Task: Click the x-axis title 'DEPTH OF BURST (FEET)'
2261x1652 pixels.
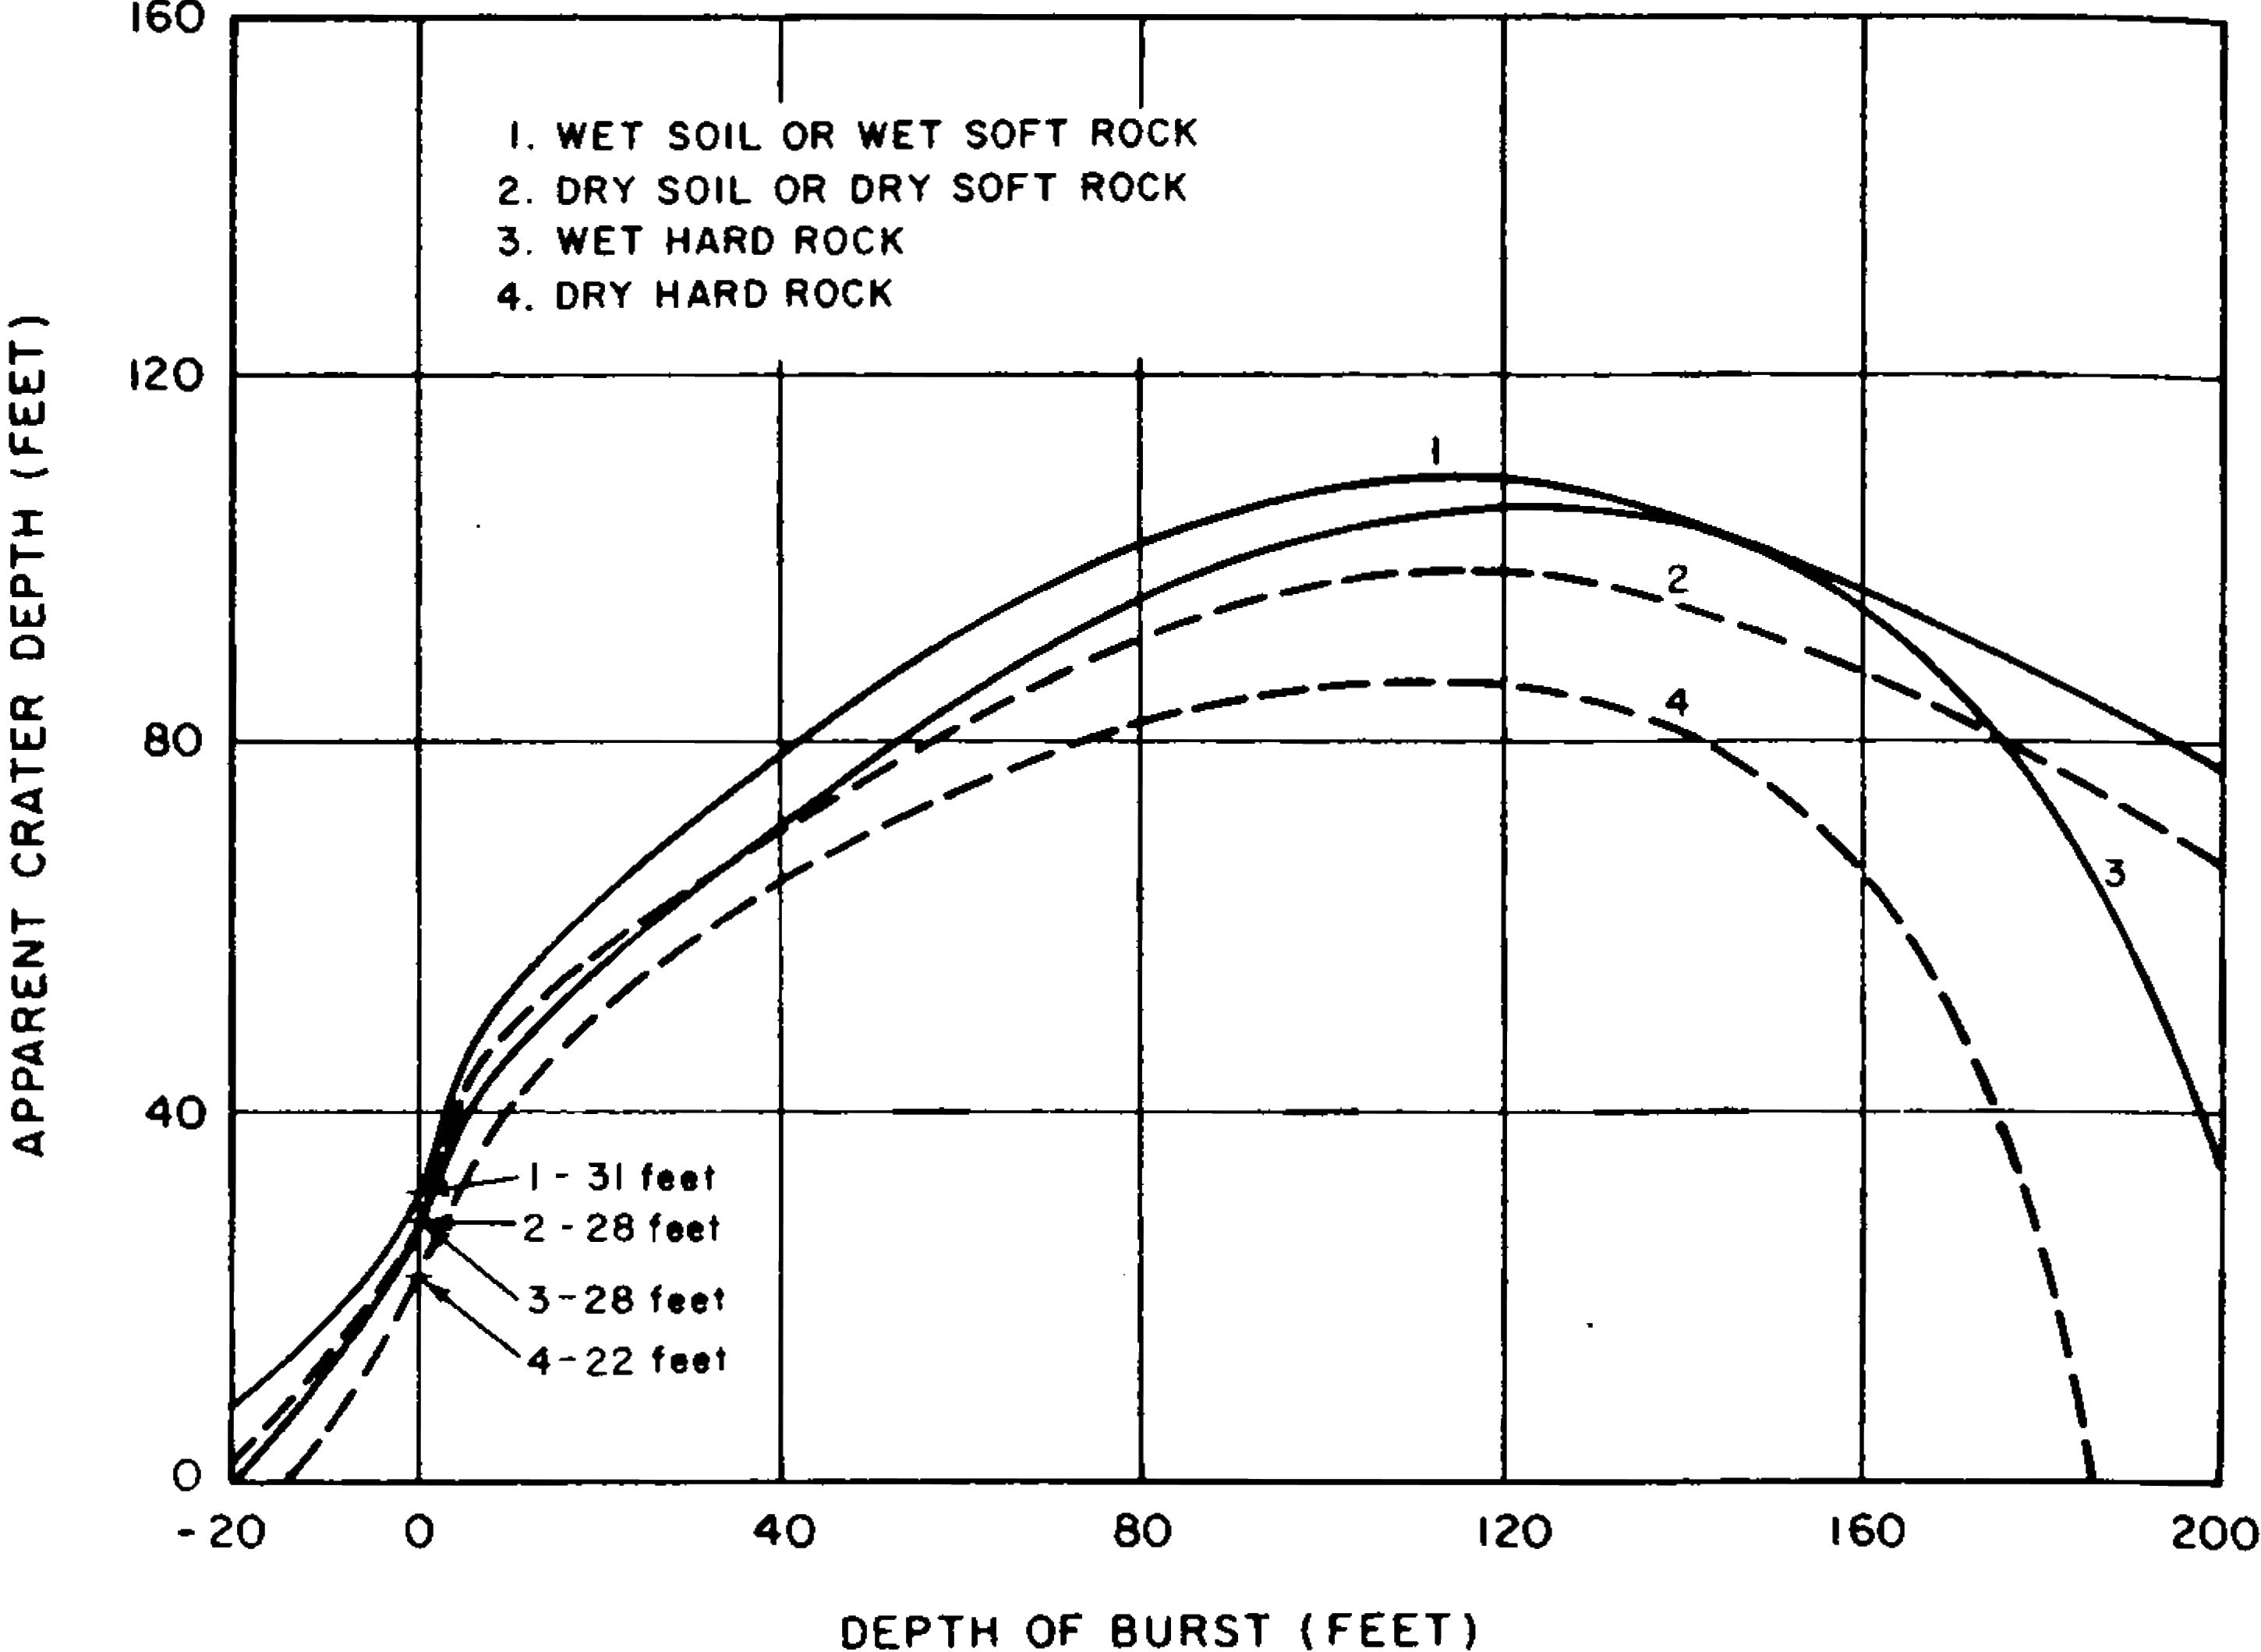Action: 1159,1630
